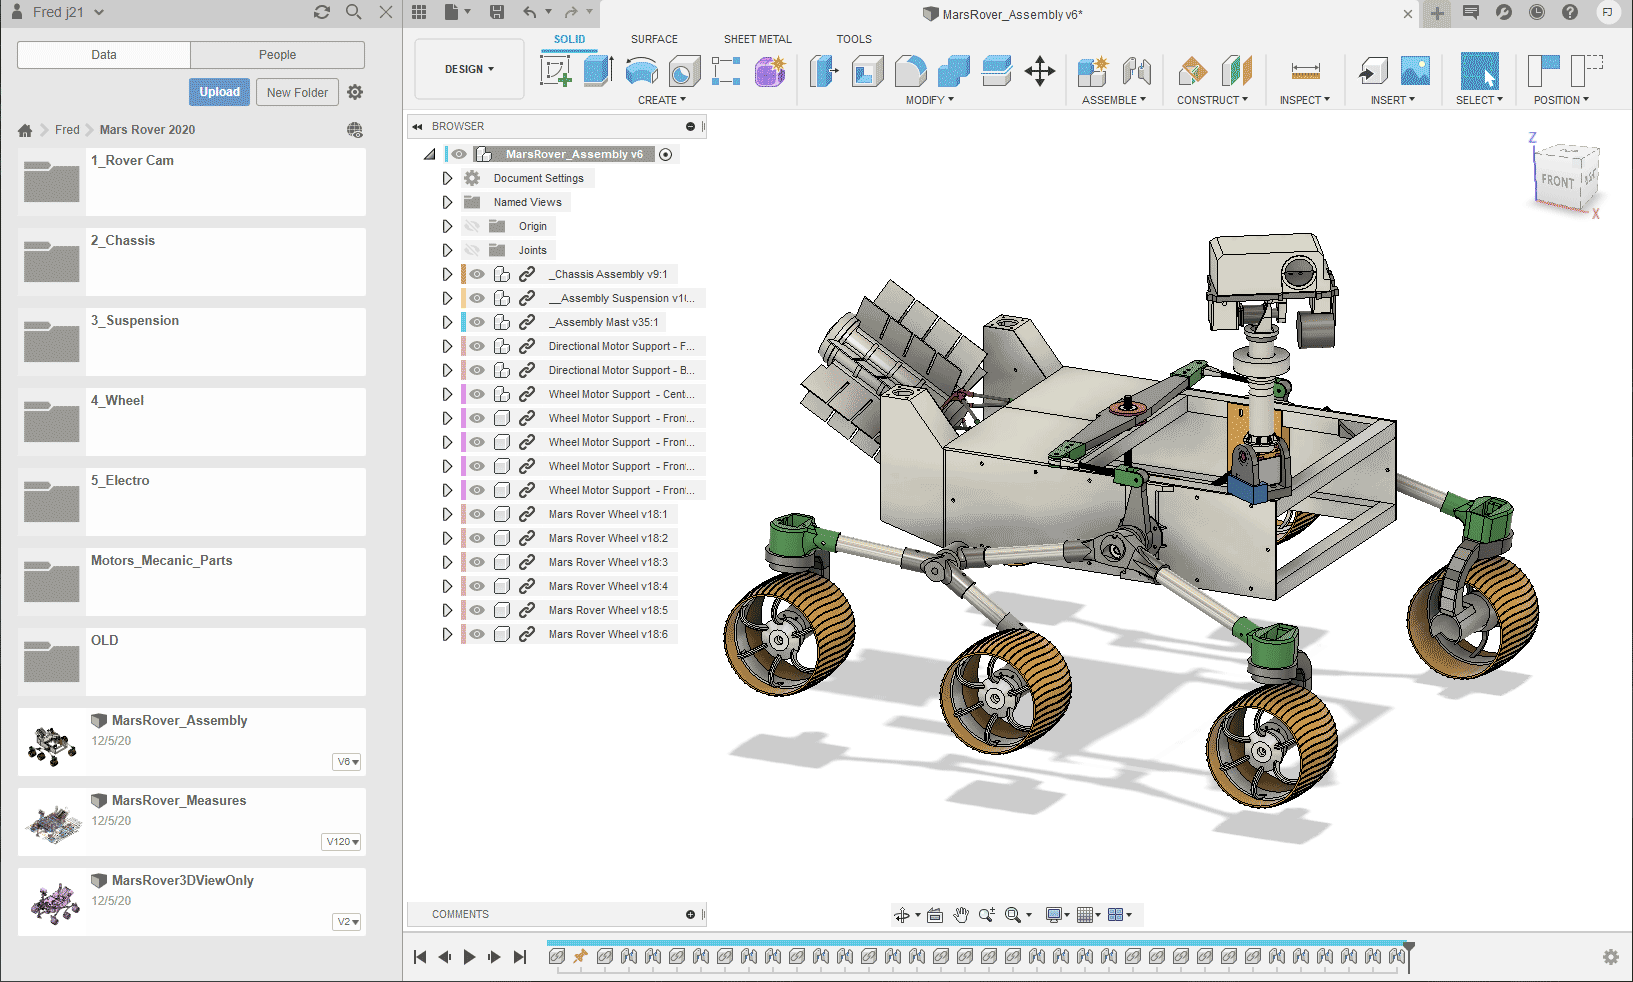Expand the Document Settings tree node
Viewport: 1633px width, 982px height.
pyautogui.click(x=447, y=178)
